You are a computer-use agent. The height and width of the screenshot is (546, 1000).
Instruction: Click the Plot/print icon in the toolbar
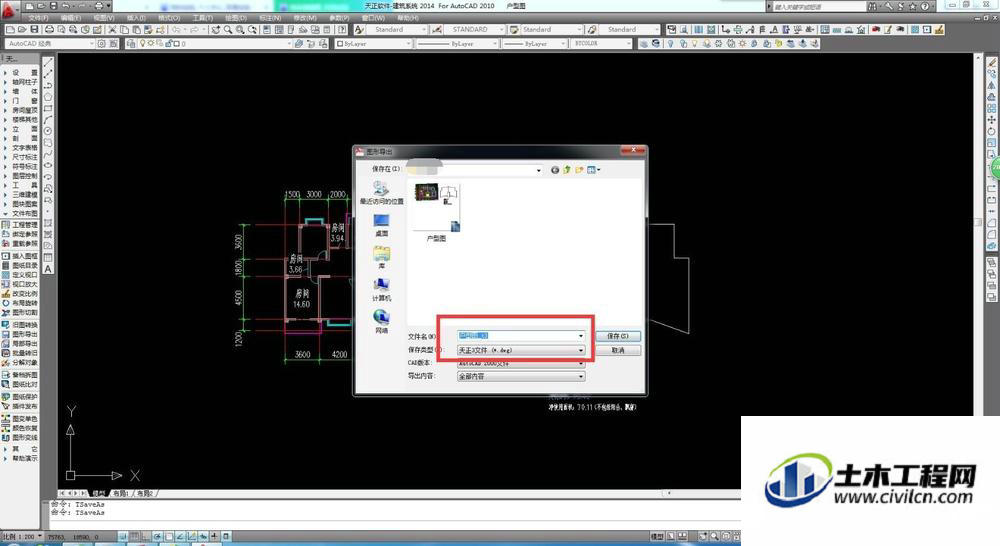click(49, 29)
